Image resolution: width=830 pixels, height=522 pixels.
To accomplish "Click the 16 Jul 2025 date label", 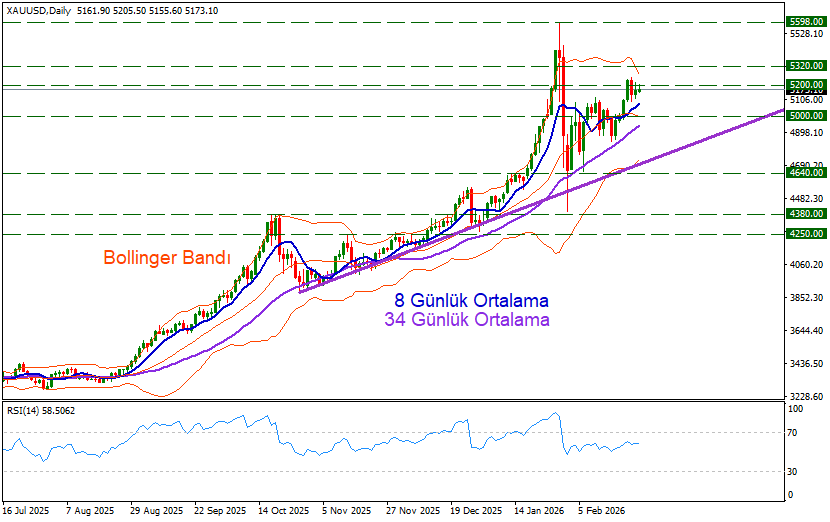I will 27,510.
